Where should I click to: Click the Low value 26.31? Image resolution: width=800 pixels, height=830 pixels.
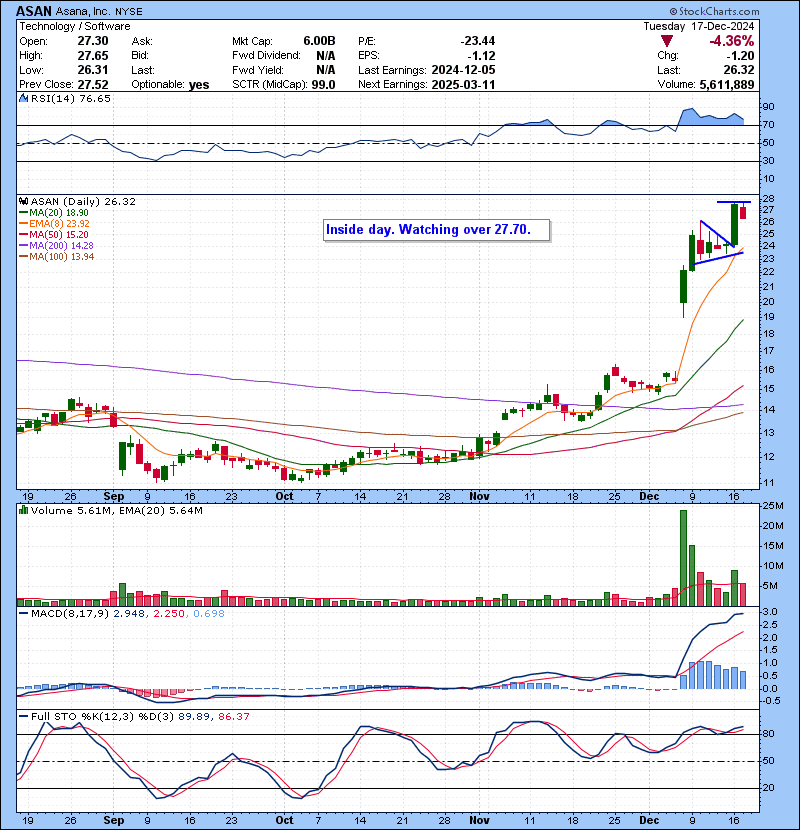coord(93,70)
